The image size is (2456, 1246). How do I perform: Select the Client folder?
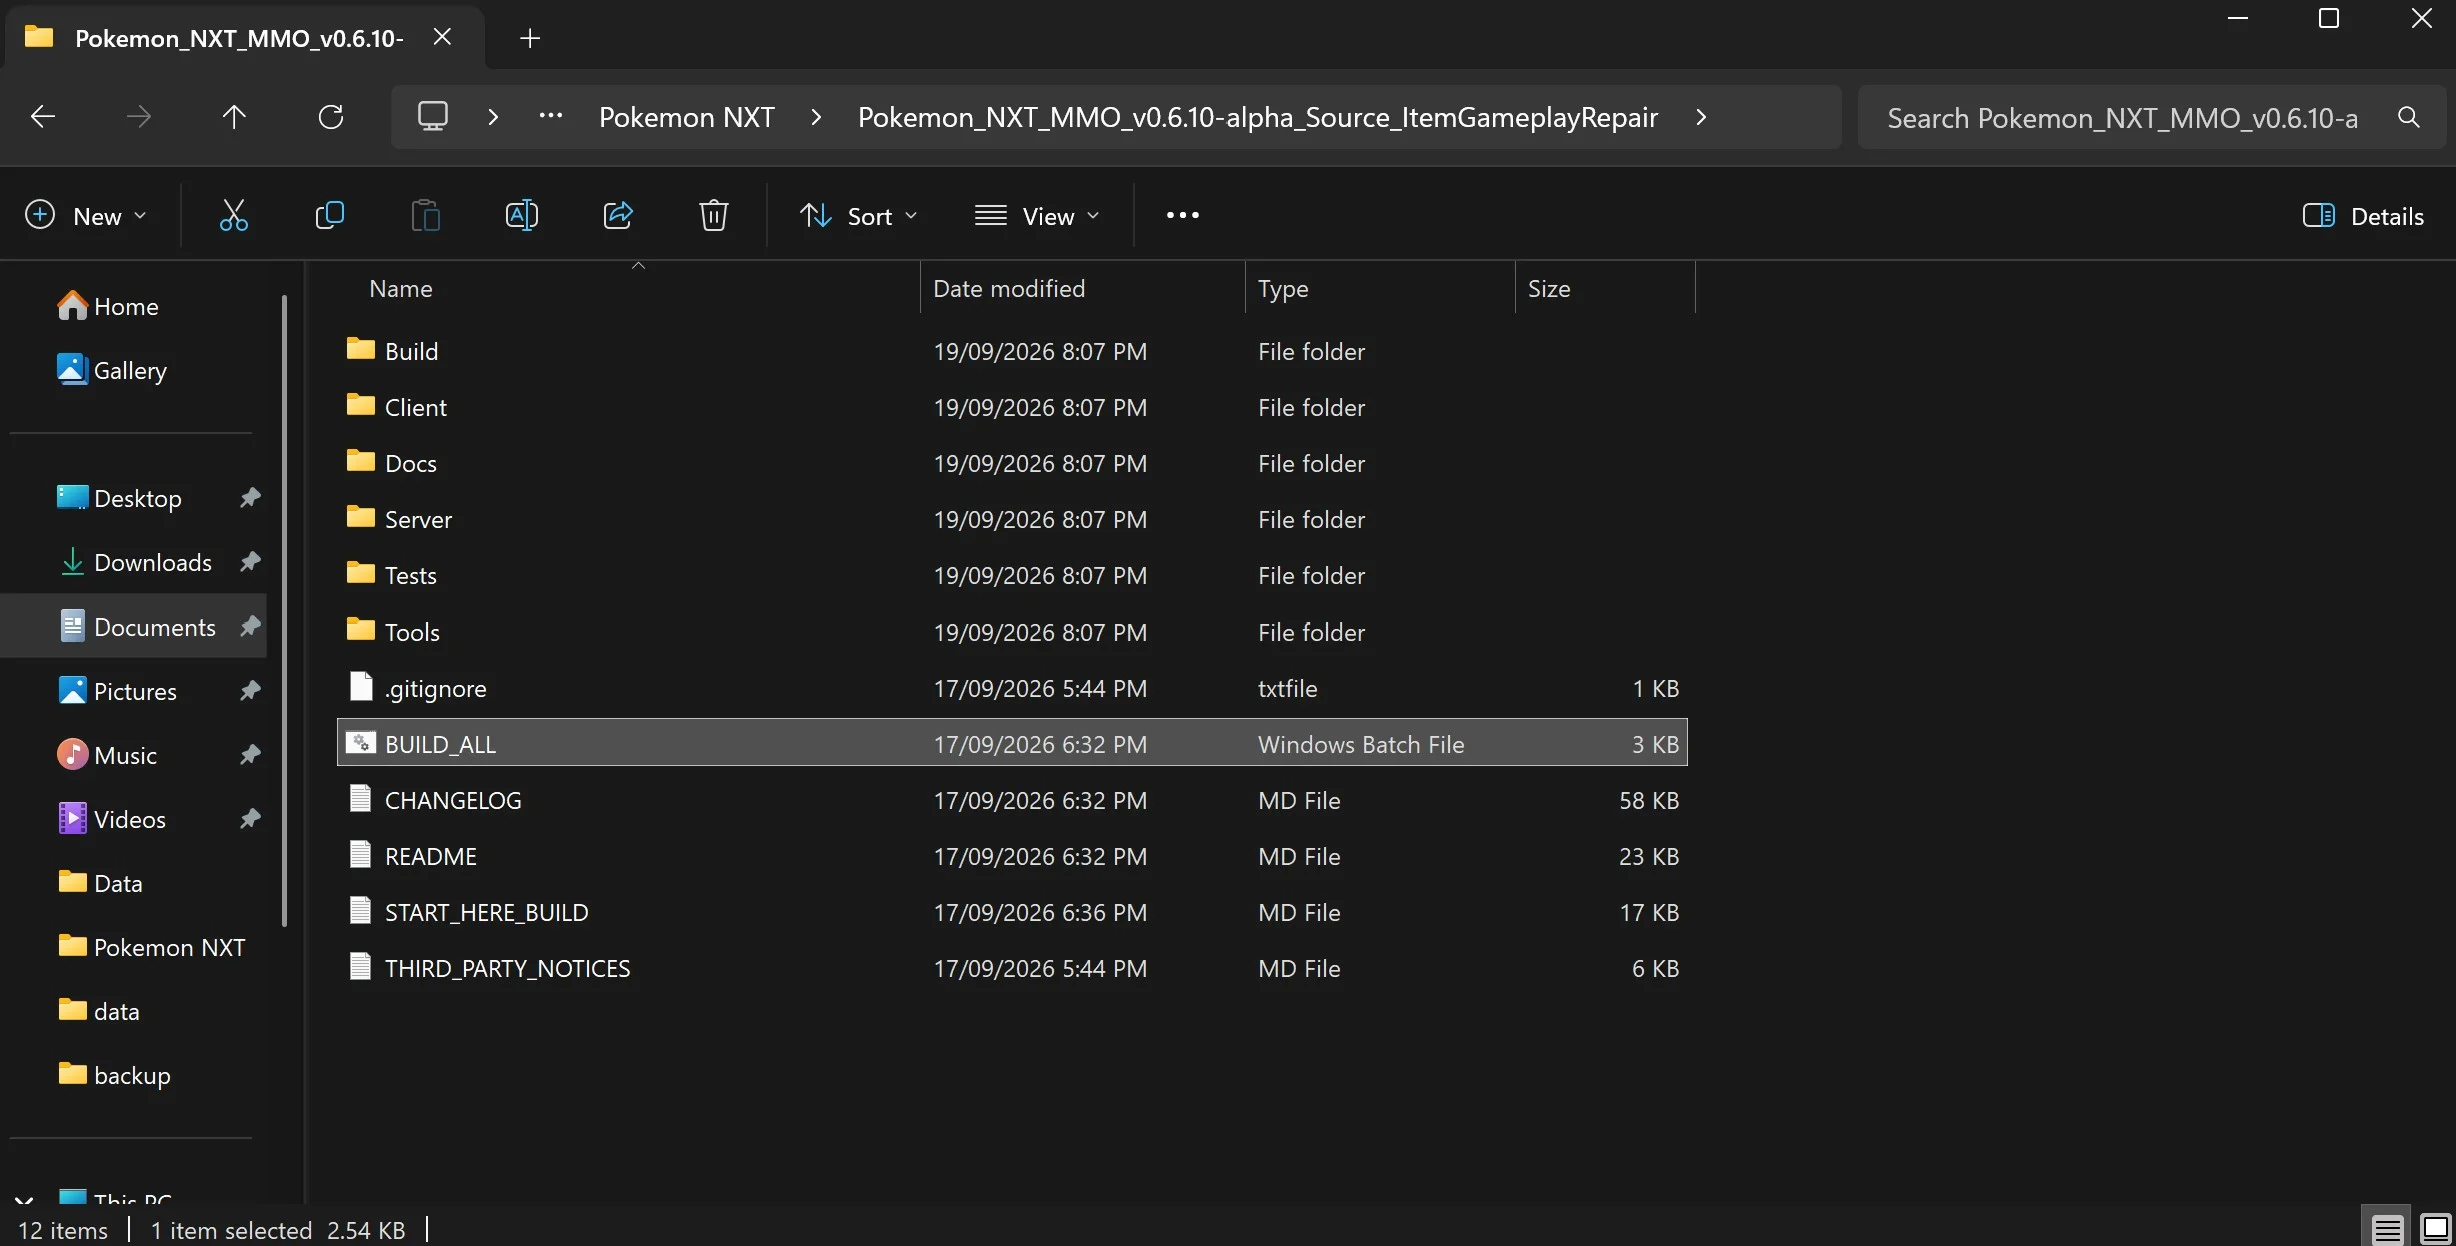(x=1012, y=407)
